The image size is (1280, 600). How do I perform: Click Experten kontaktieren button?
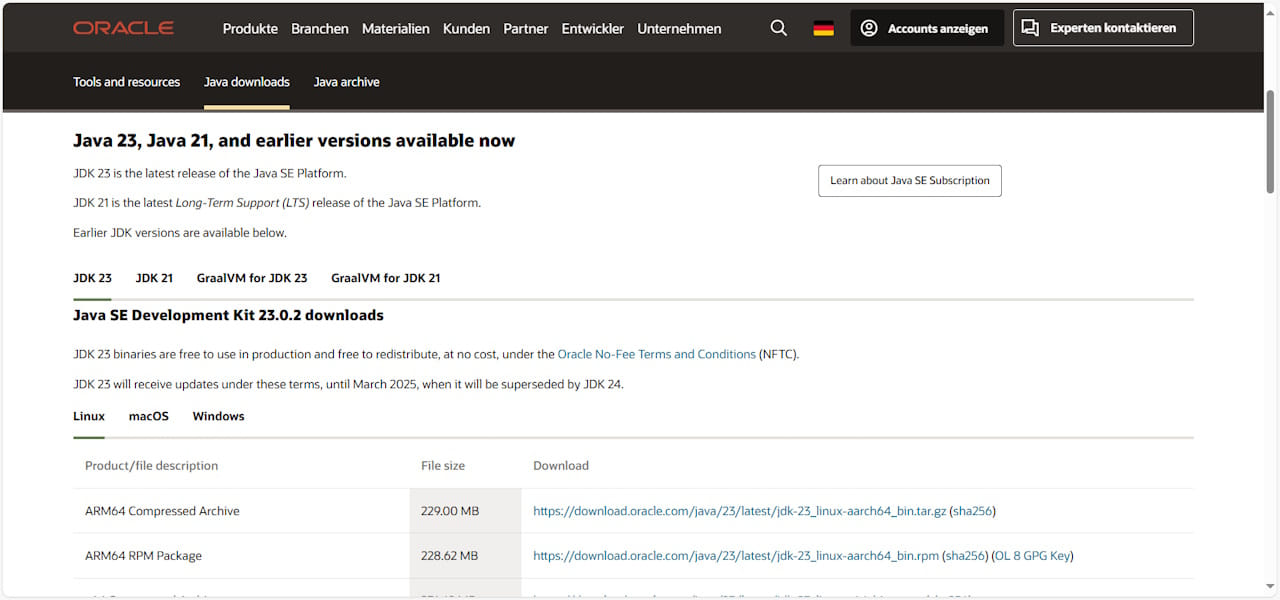(1102, 28)
